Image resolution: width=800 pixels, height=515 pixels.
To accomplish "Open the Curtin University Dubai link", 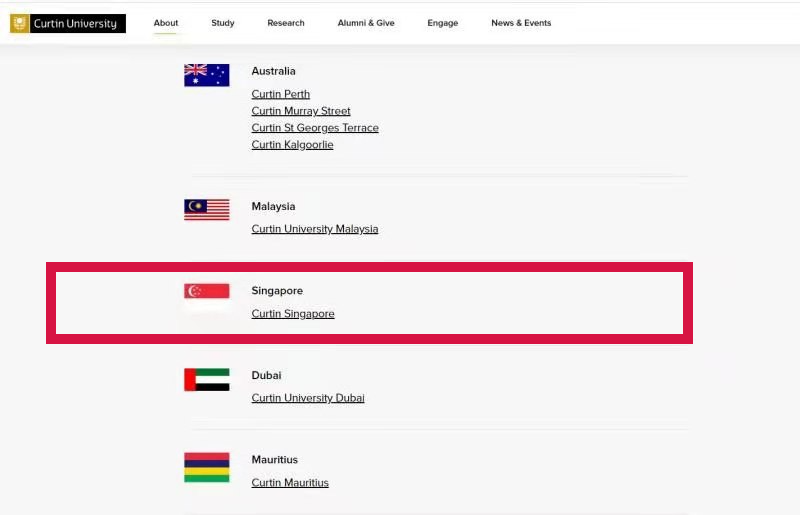I will [x=308, y=398].
